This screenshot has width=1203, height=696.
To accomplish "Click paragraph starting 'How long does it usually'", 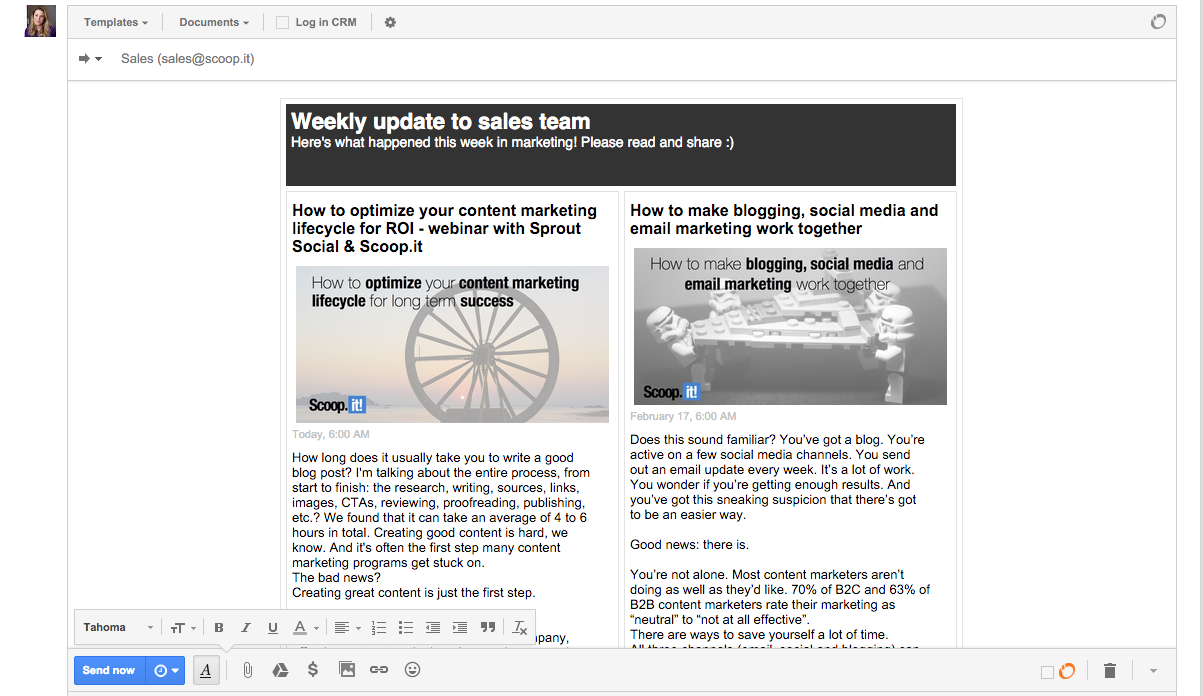I will coord(441,510).
